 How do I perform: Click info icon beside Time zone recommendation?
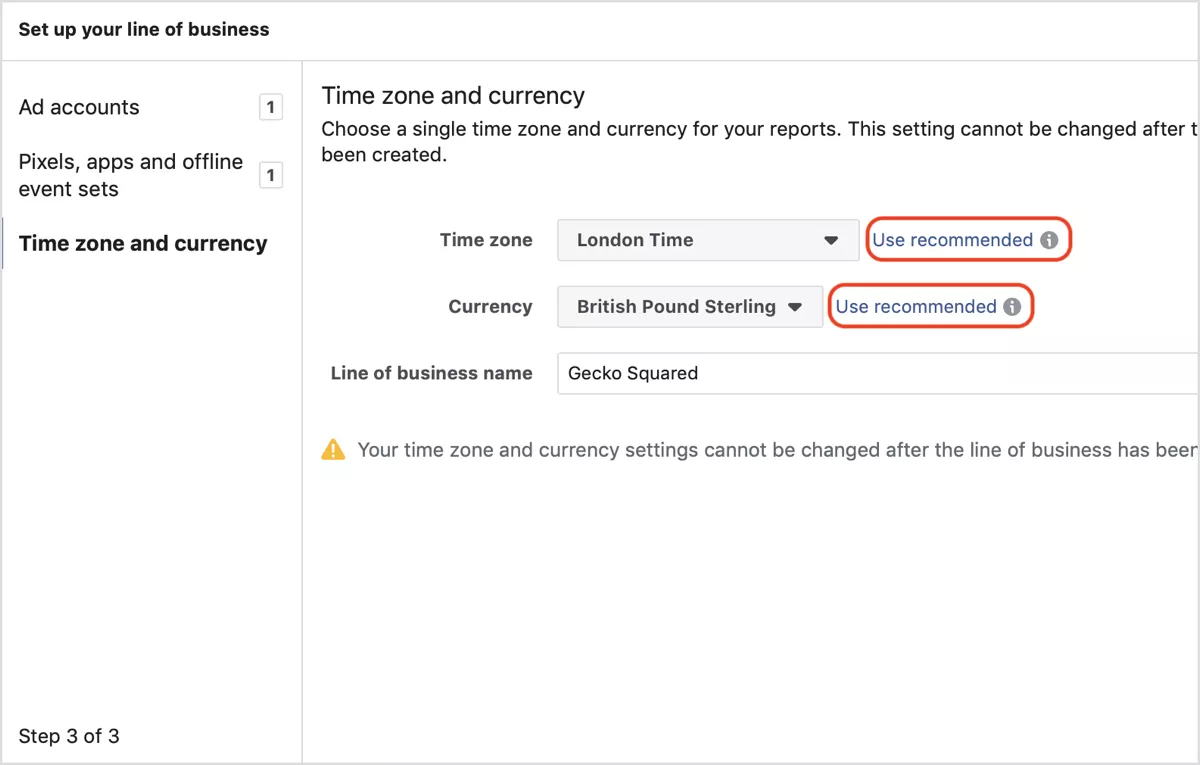tap(1049, 240)
